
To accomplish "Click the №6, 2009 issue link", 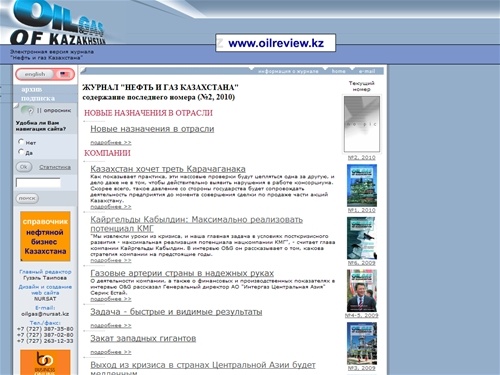I will (362, 263).
